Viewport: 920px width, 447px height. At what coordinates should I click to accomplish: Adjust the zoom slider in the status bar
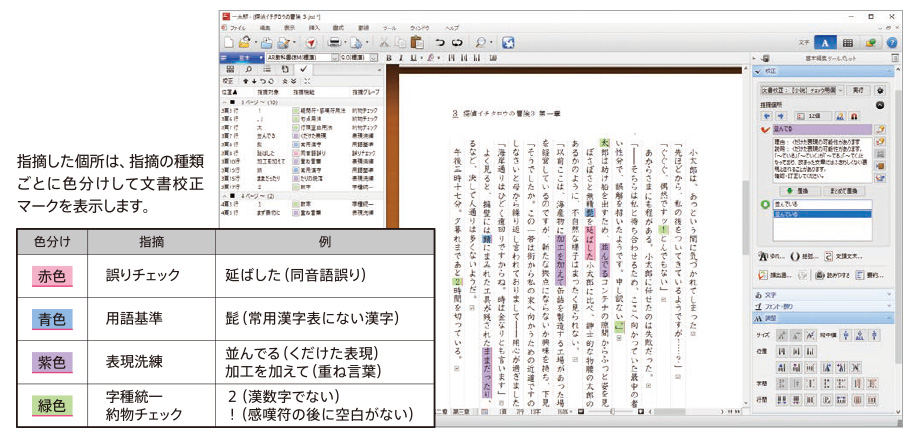pos(611,411)
